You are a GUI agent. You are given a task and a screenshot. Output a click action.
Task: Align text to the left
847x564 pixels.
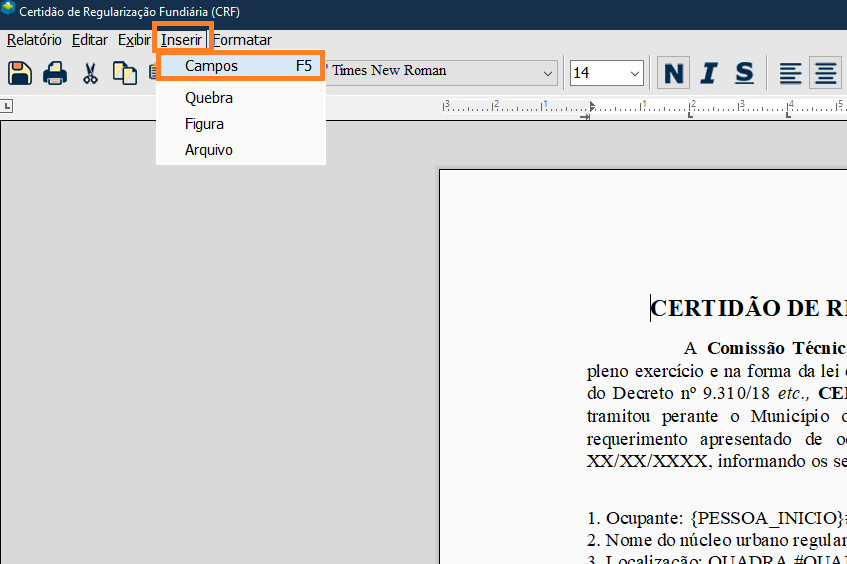pos(791,73)
